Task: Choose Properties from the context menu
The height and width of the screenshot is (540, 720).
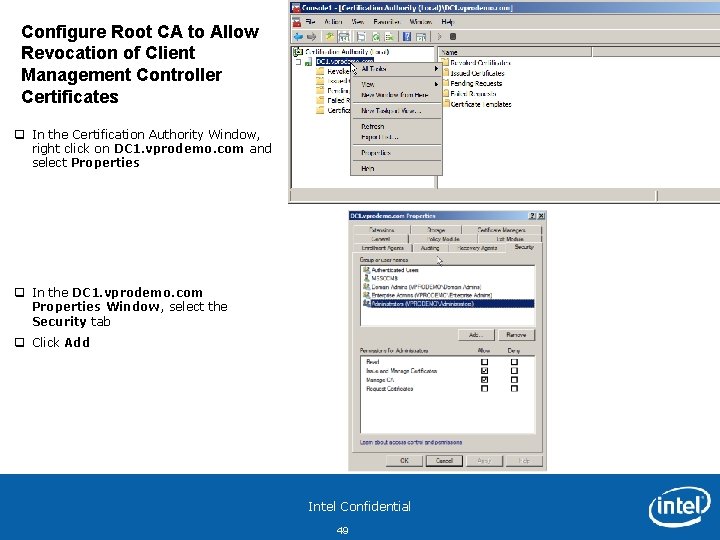Action: pos(396,153)
